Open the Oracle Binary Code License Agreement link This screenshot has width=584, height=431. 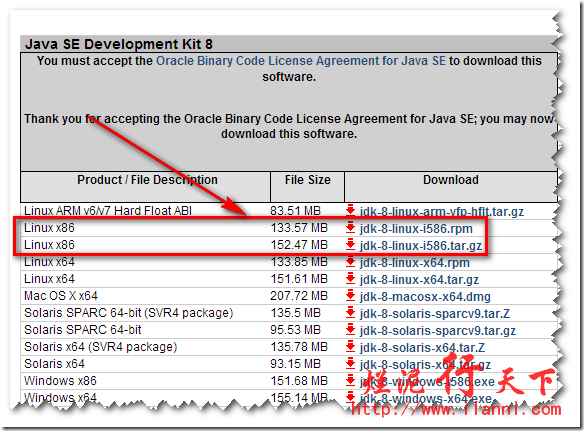[301, 61]
